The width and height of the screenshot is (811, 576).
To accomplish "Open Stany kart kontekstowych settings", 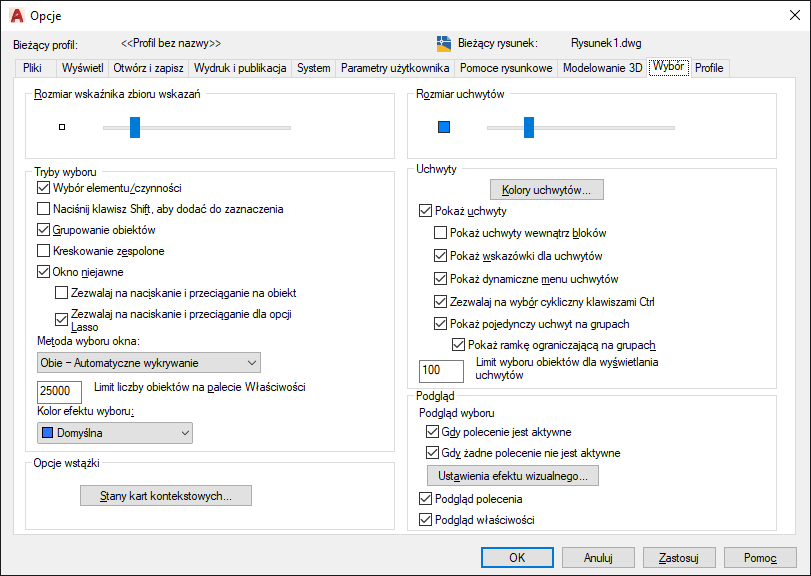I will coord(165,496).
